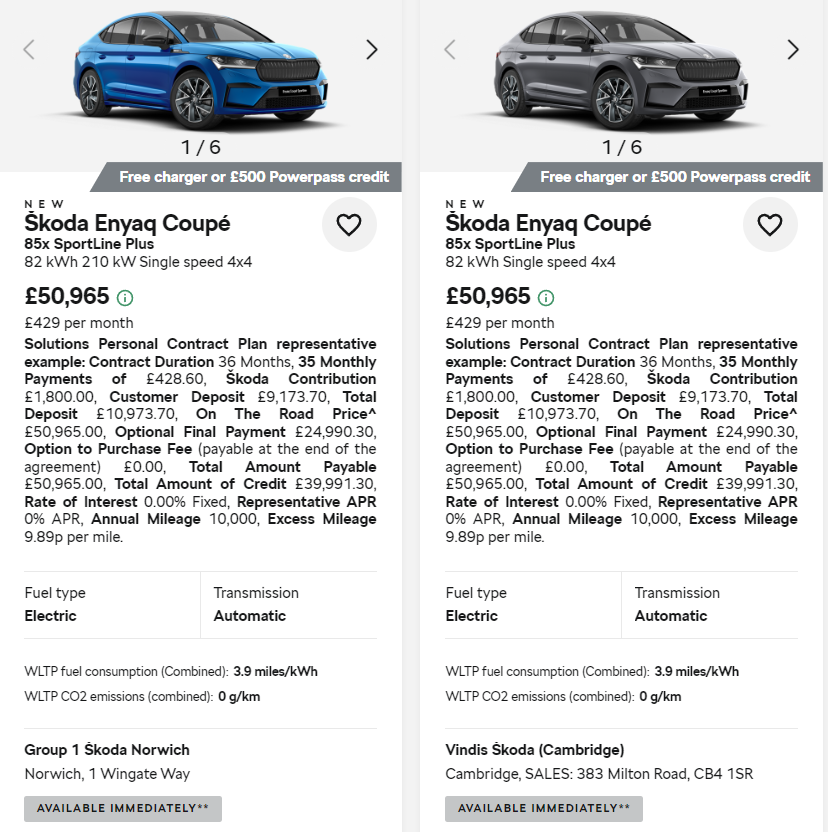The width and height of the screenshot is (828, 832).
Task: Show previous image of grey Enyaq
Action: [x=450, y=49]
